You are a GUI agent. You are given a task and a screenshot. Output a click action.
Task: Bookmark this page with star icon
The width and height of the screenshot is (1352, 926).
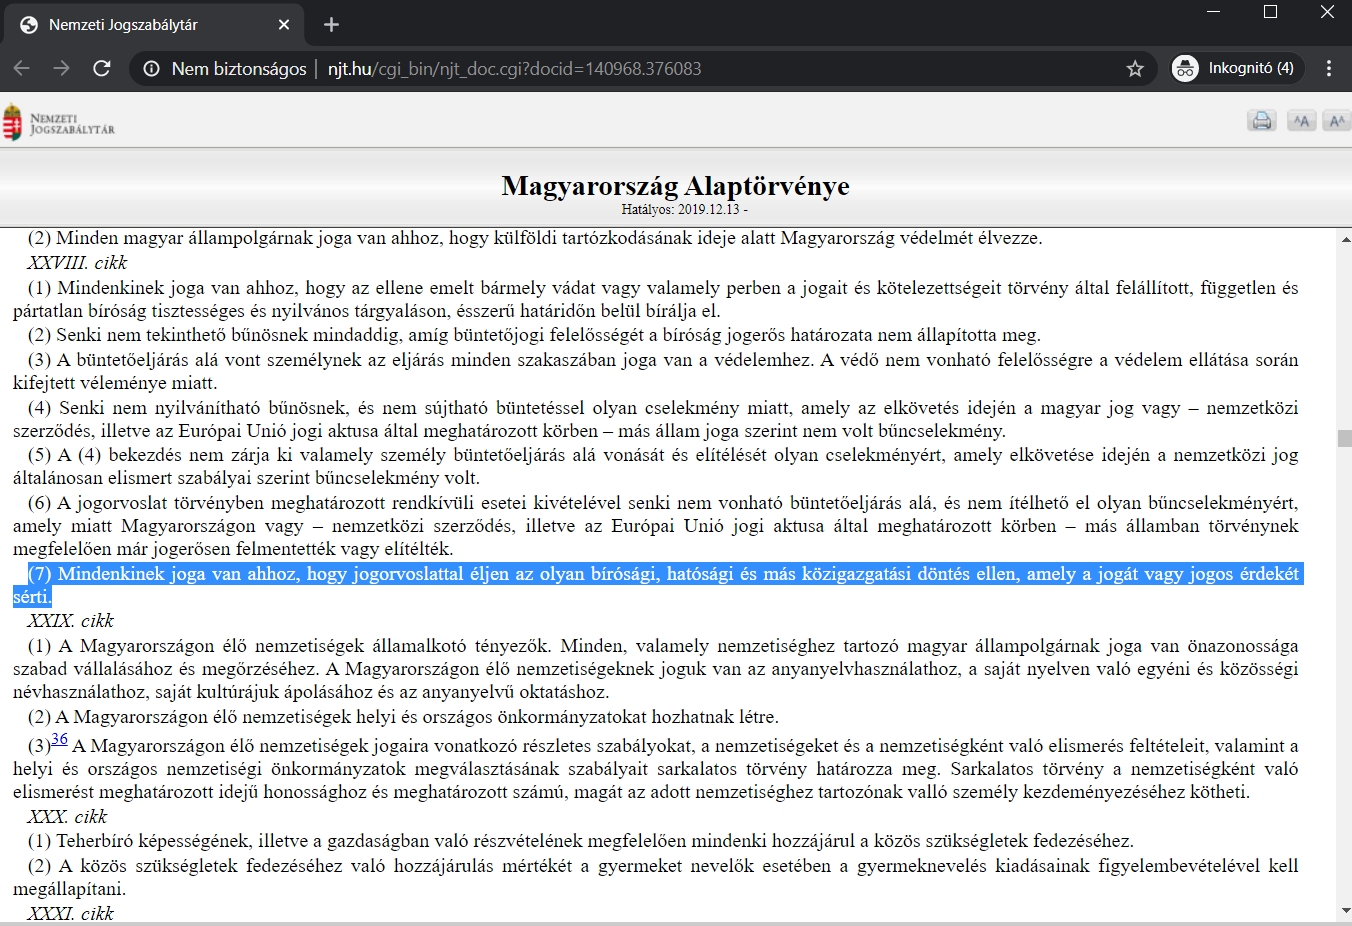tap(1135, 68)
